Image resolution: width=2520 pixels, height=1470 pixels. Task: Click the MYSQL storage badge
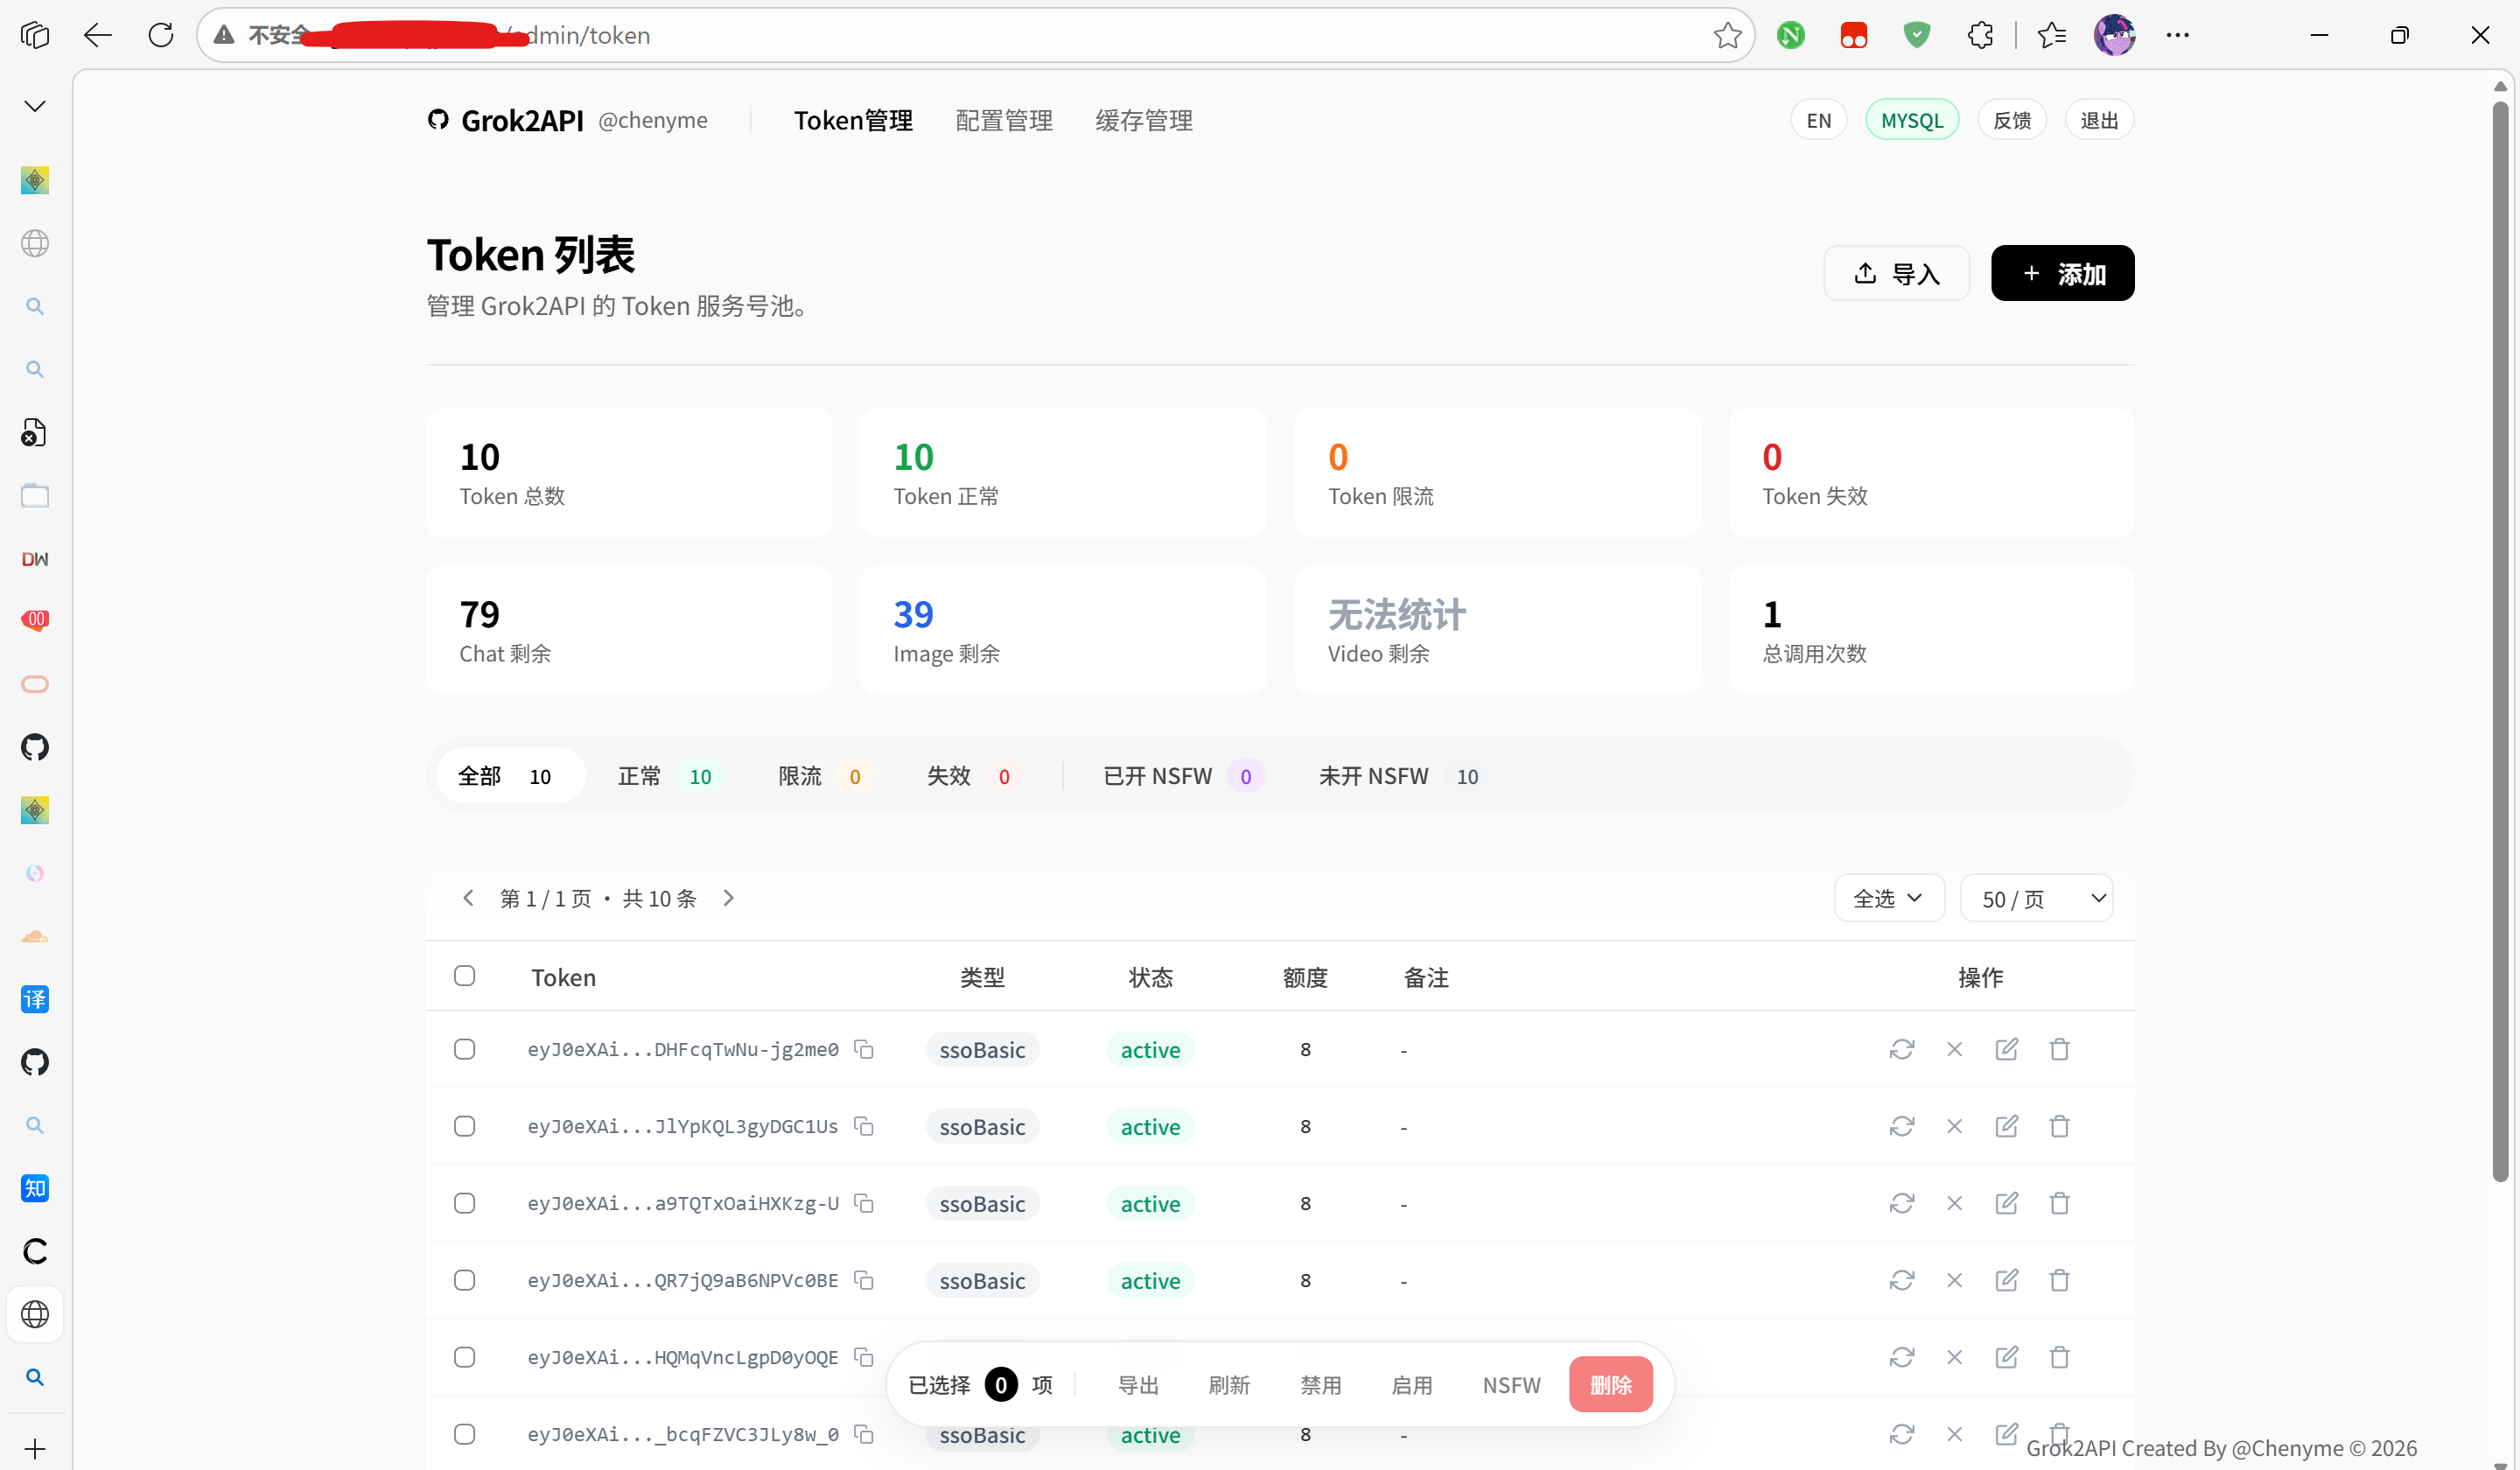pos(1911,120)
